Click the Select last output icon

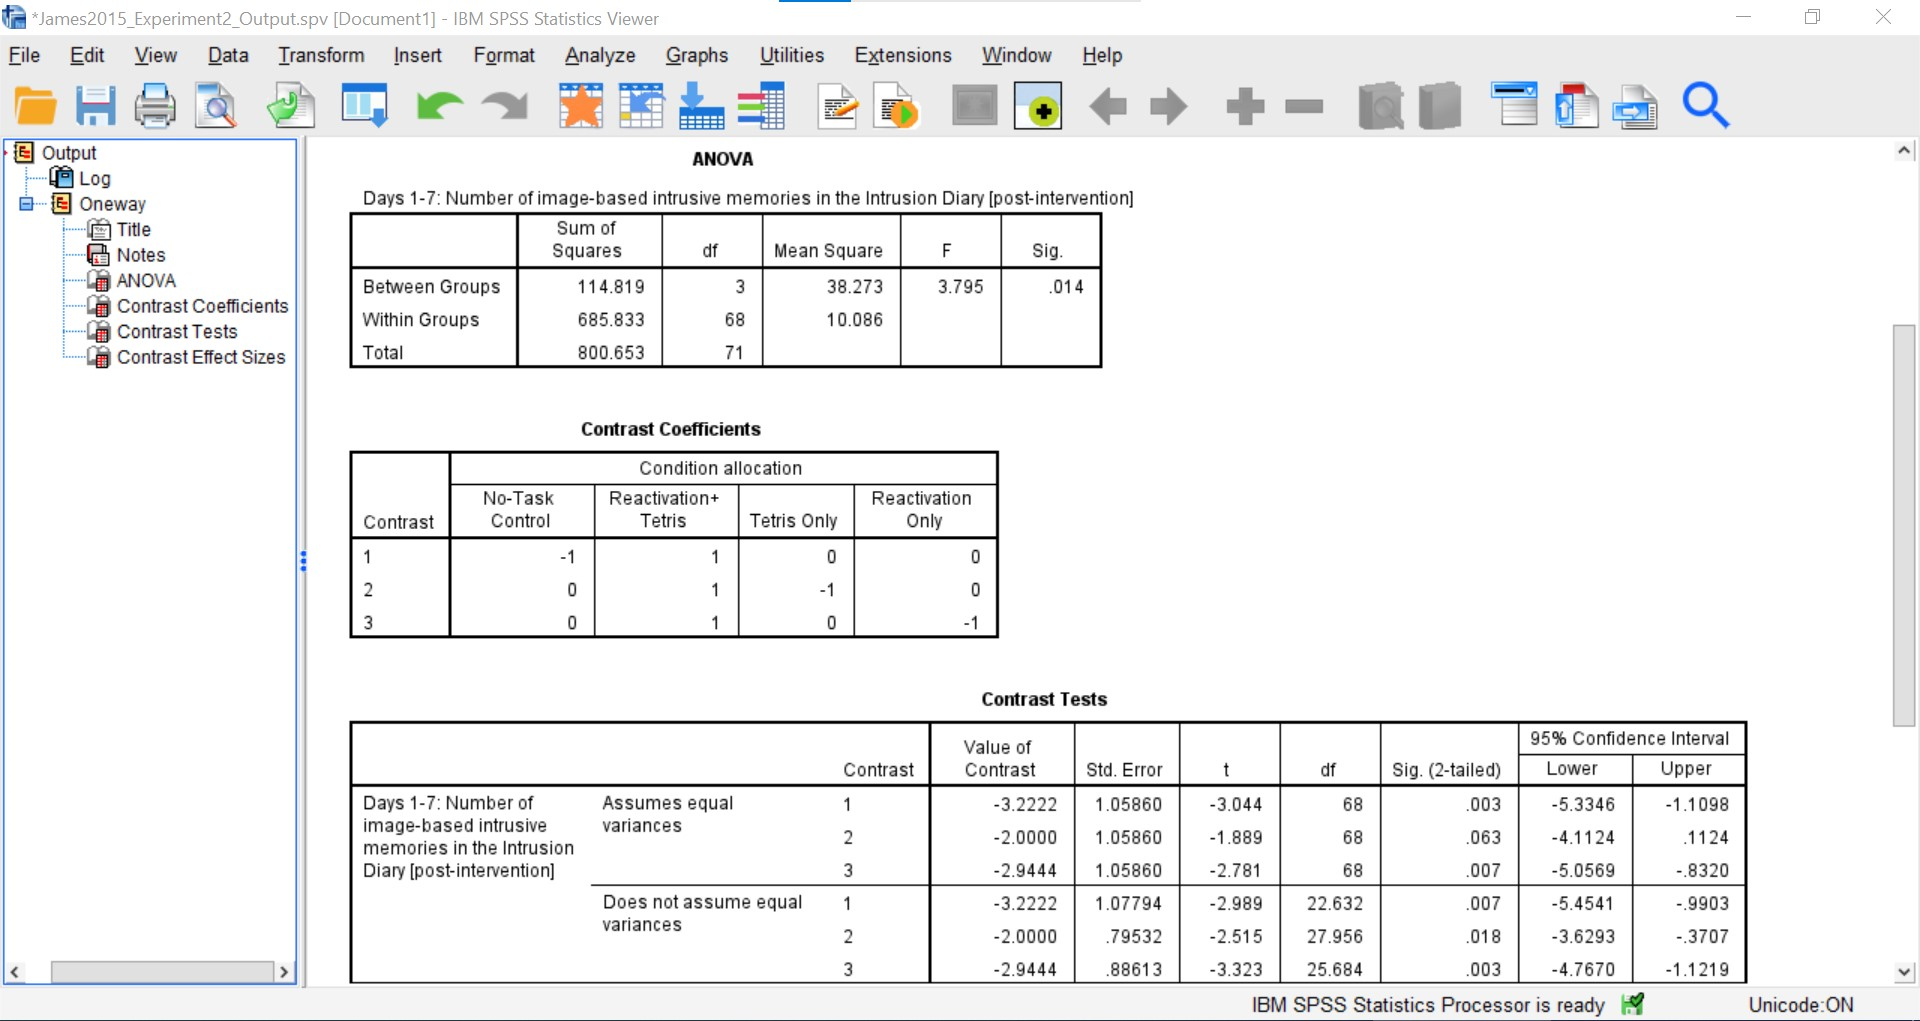click(x=975, y=106)
